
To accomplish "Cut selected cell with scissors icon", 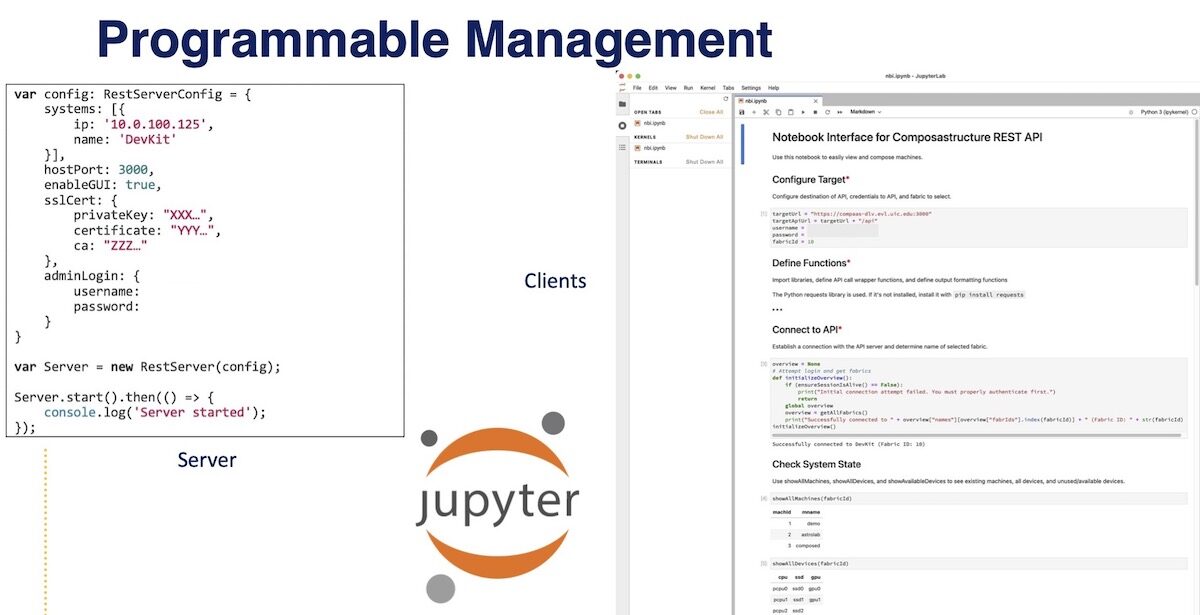I will (766, 112).
